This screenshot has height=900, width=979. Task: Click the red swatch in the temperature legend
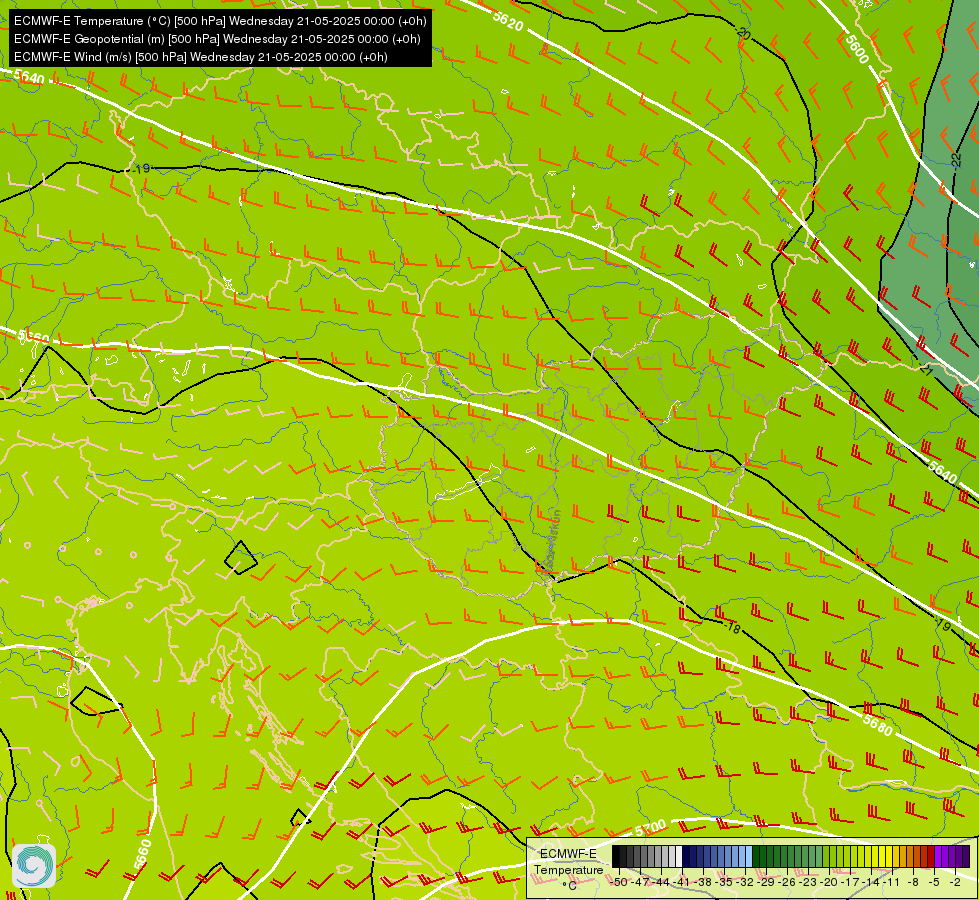[x=931, y=856]
